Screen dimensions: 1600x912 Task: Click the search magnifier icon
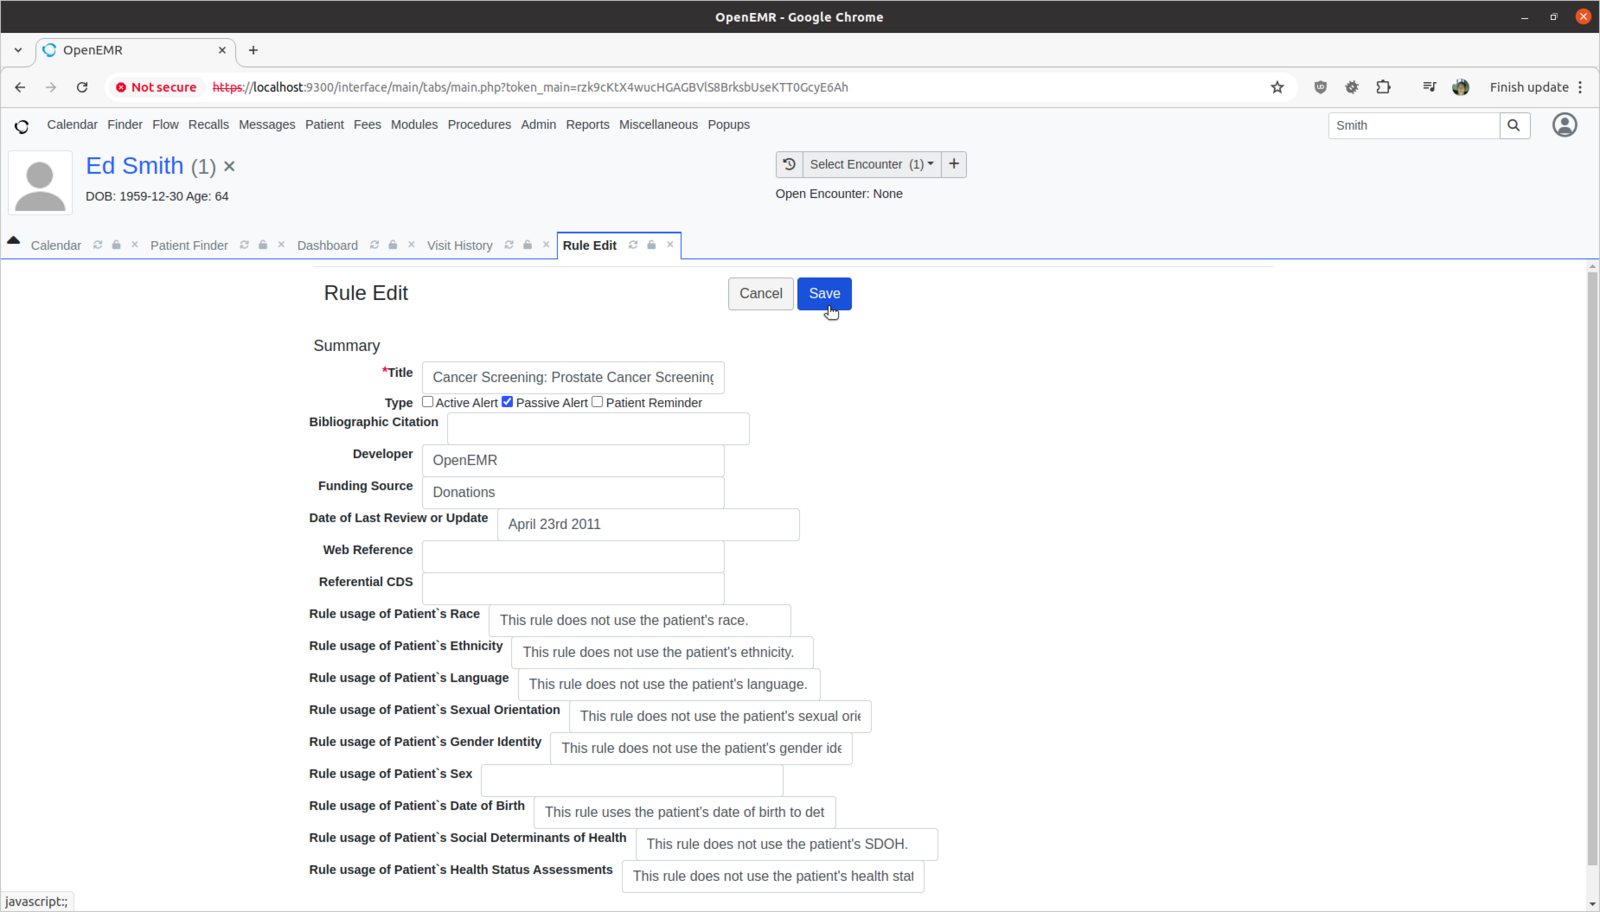1514,125
